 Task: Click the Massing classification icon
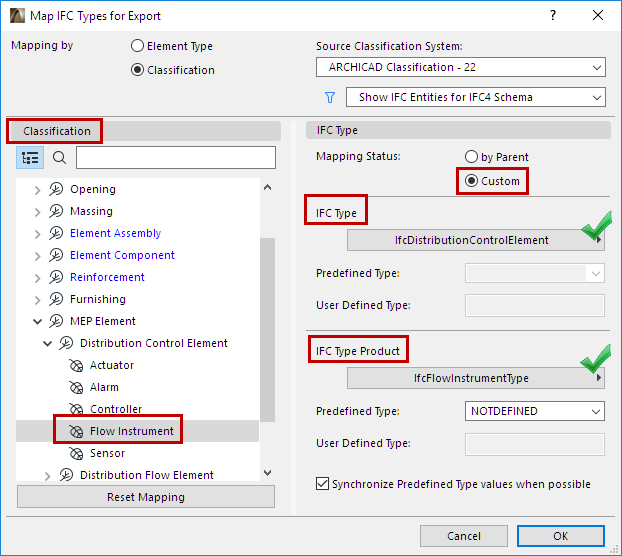click(x=56, y=211)
